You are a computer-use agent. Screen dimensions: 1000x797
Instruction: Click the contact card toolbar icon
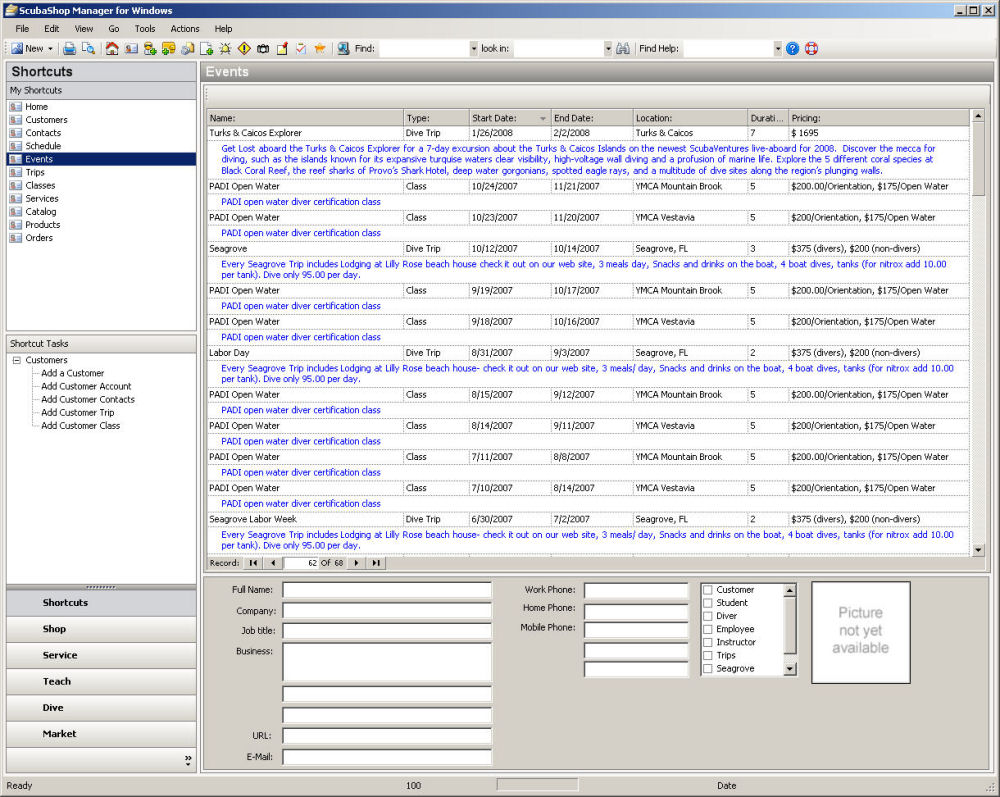pyautogui.click(x=131, y=48)
